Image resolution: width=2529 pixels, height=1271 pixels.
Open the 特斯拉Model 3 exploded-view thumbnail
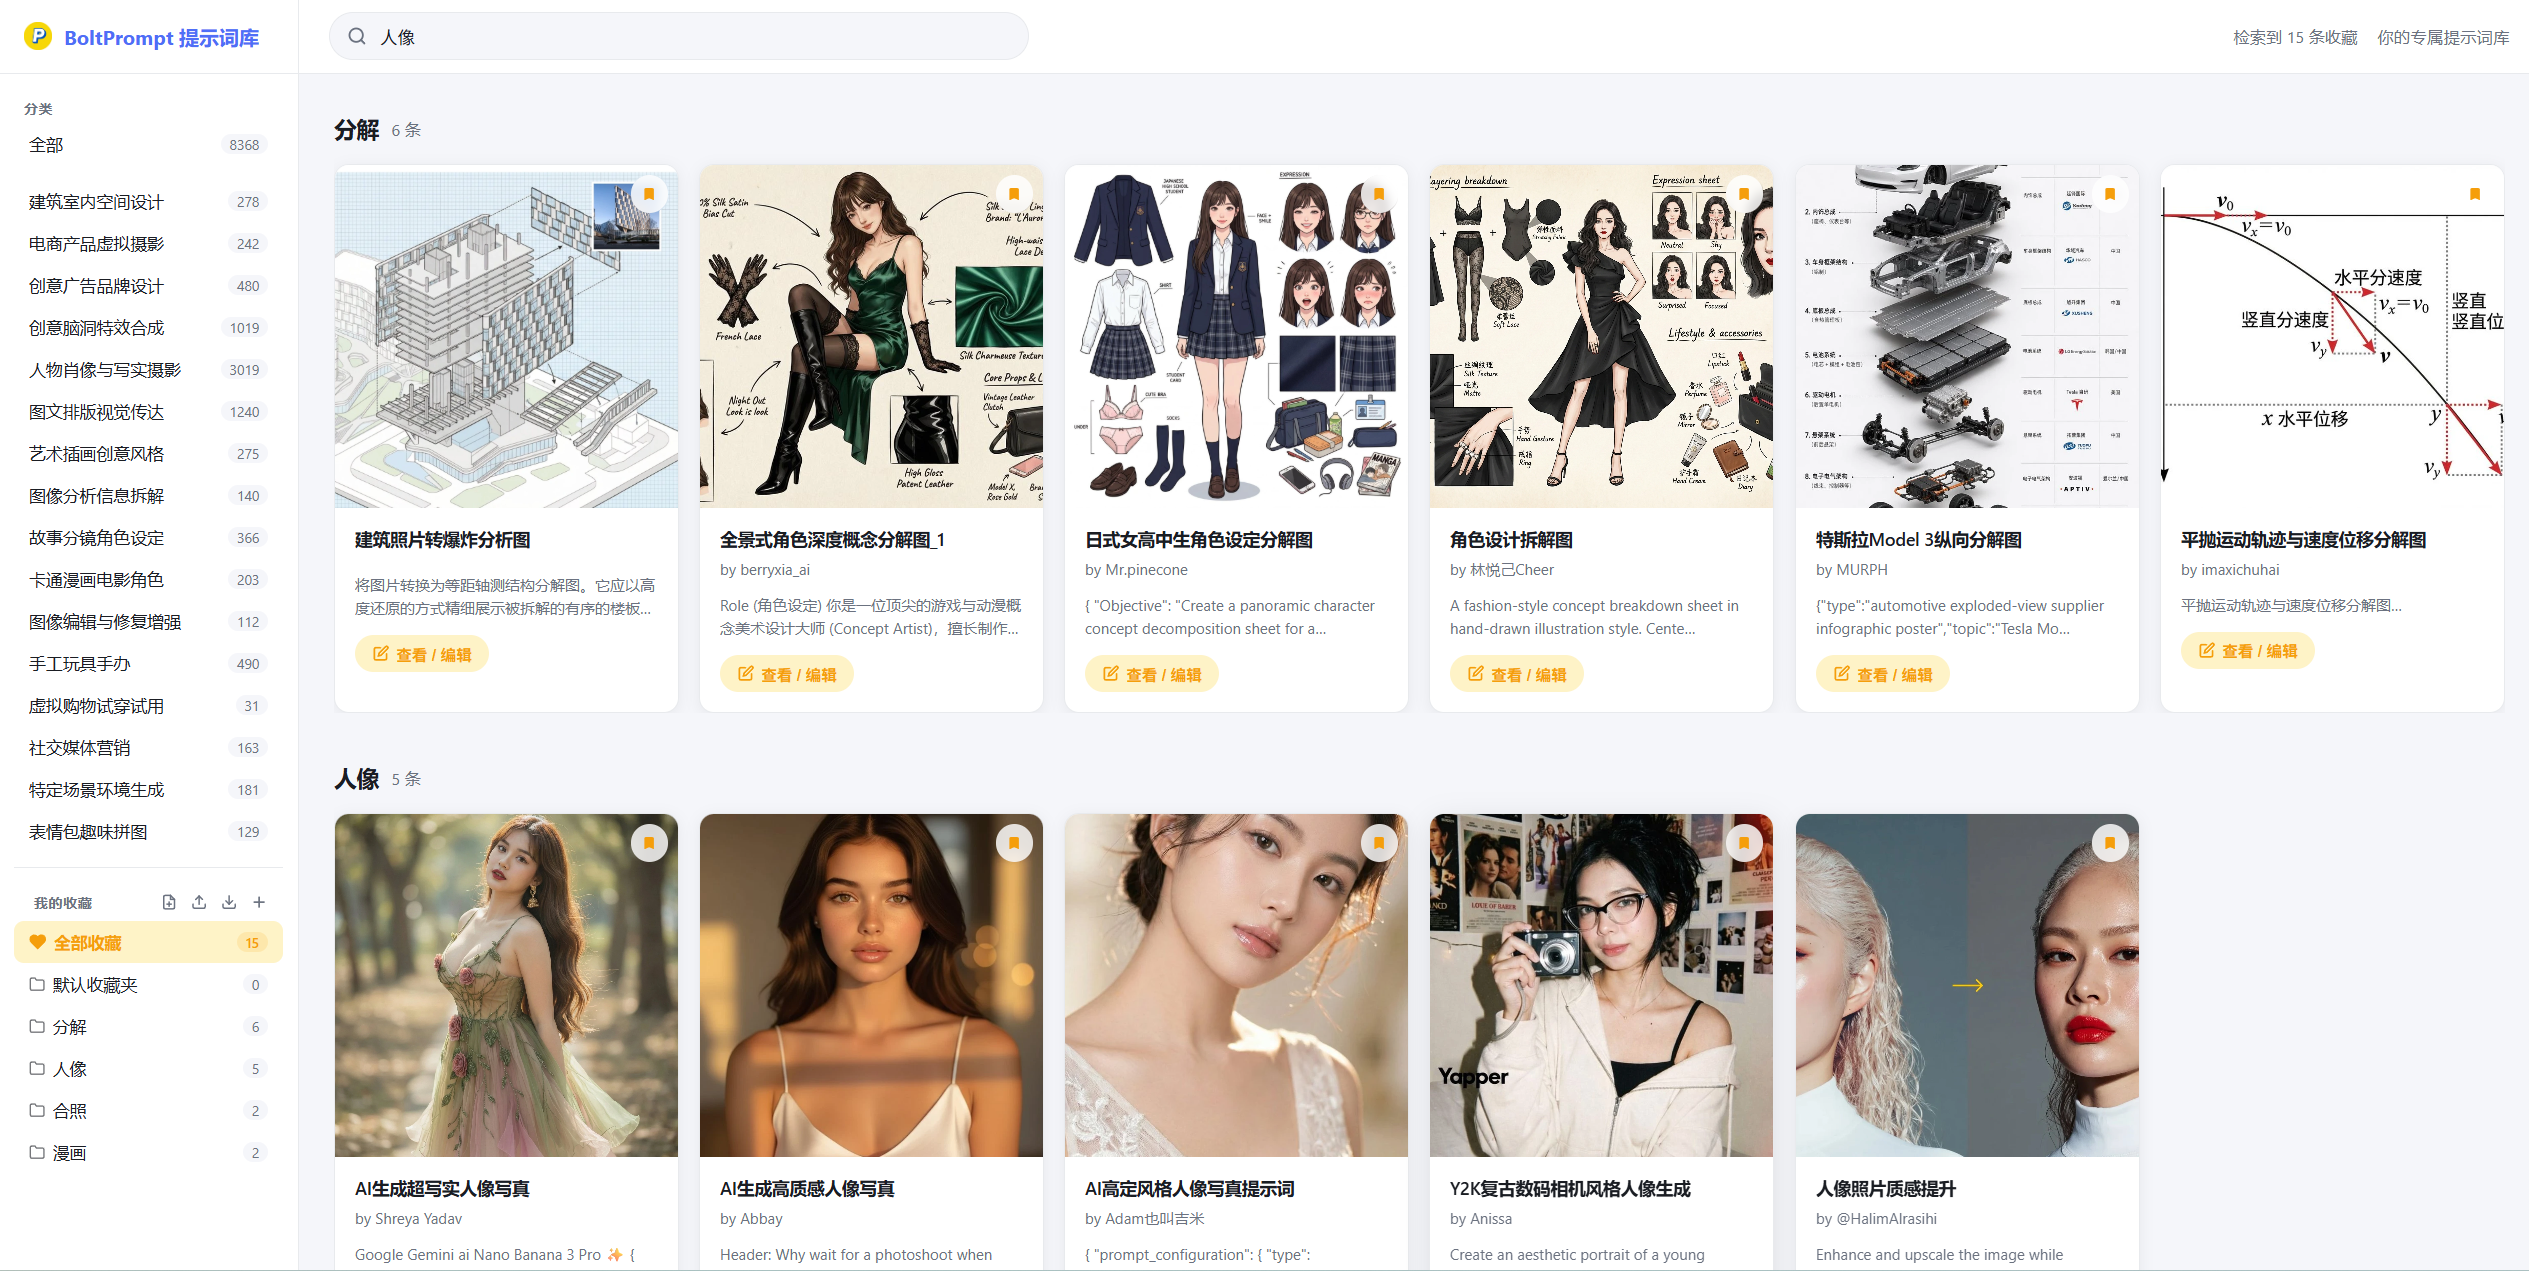coord(1967,336)
